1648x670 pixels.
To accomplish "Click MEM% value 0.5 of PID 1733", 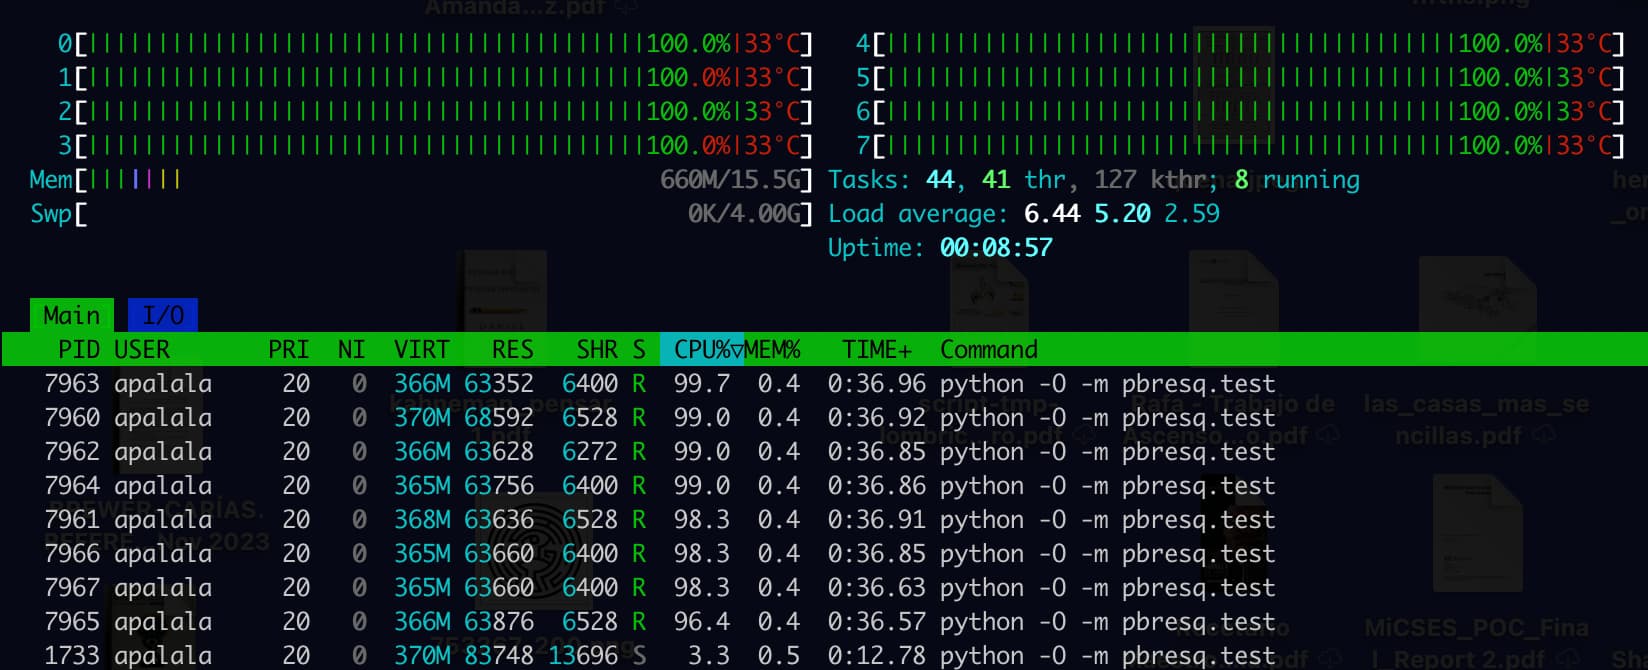I will click(779, 655).
